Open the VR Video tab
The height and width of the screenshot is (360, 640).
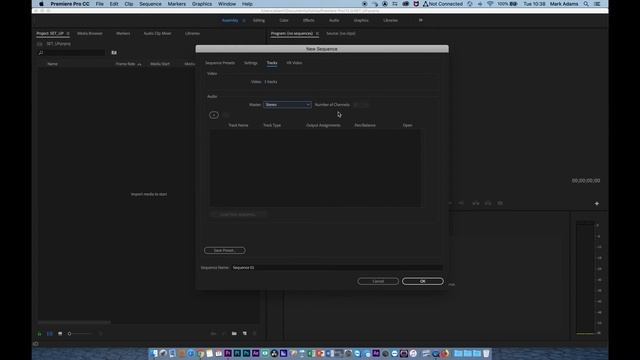(x=294, y=63)
